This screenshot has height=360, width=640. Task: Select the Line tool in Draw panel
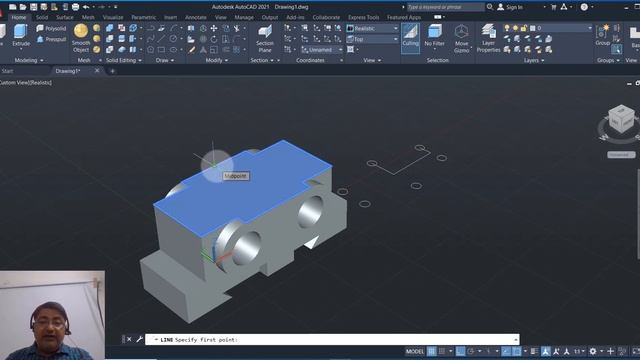[x=162, y=39]
